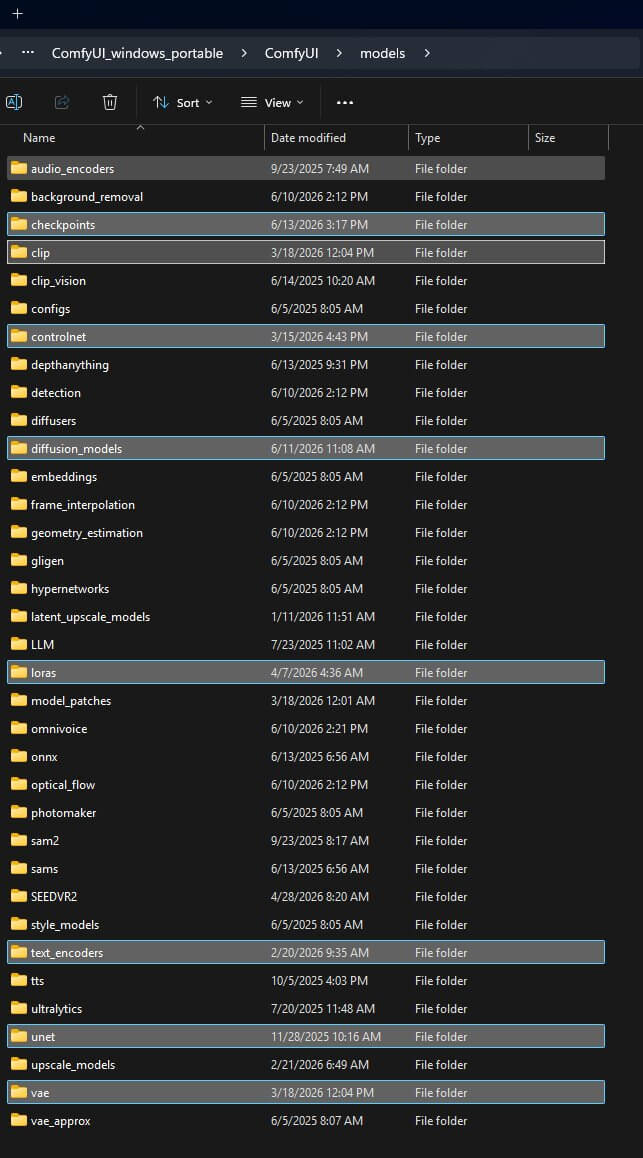Click date 6/13/2026 3:17 PM of checkpoints
The height and width of the screenshot is (1158, 643).
coord(319,225)
